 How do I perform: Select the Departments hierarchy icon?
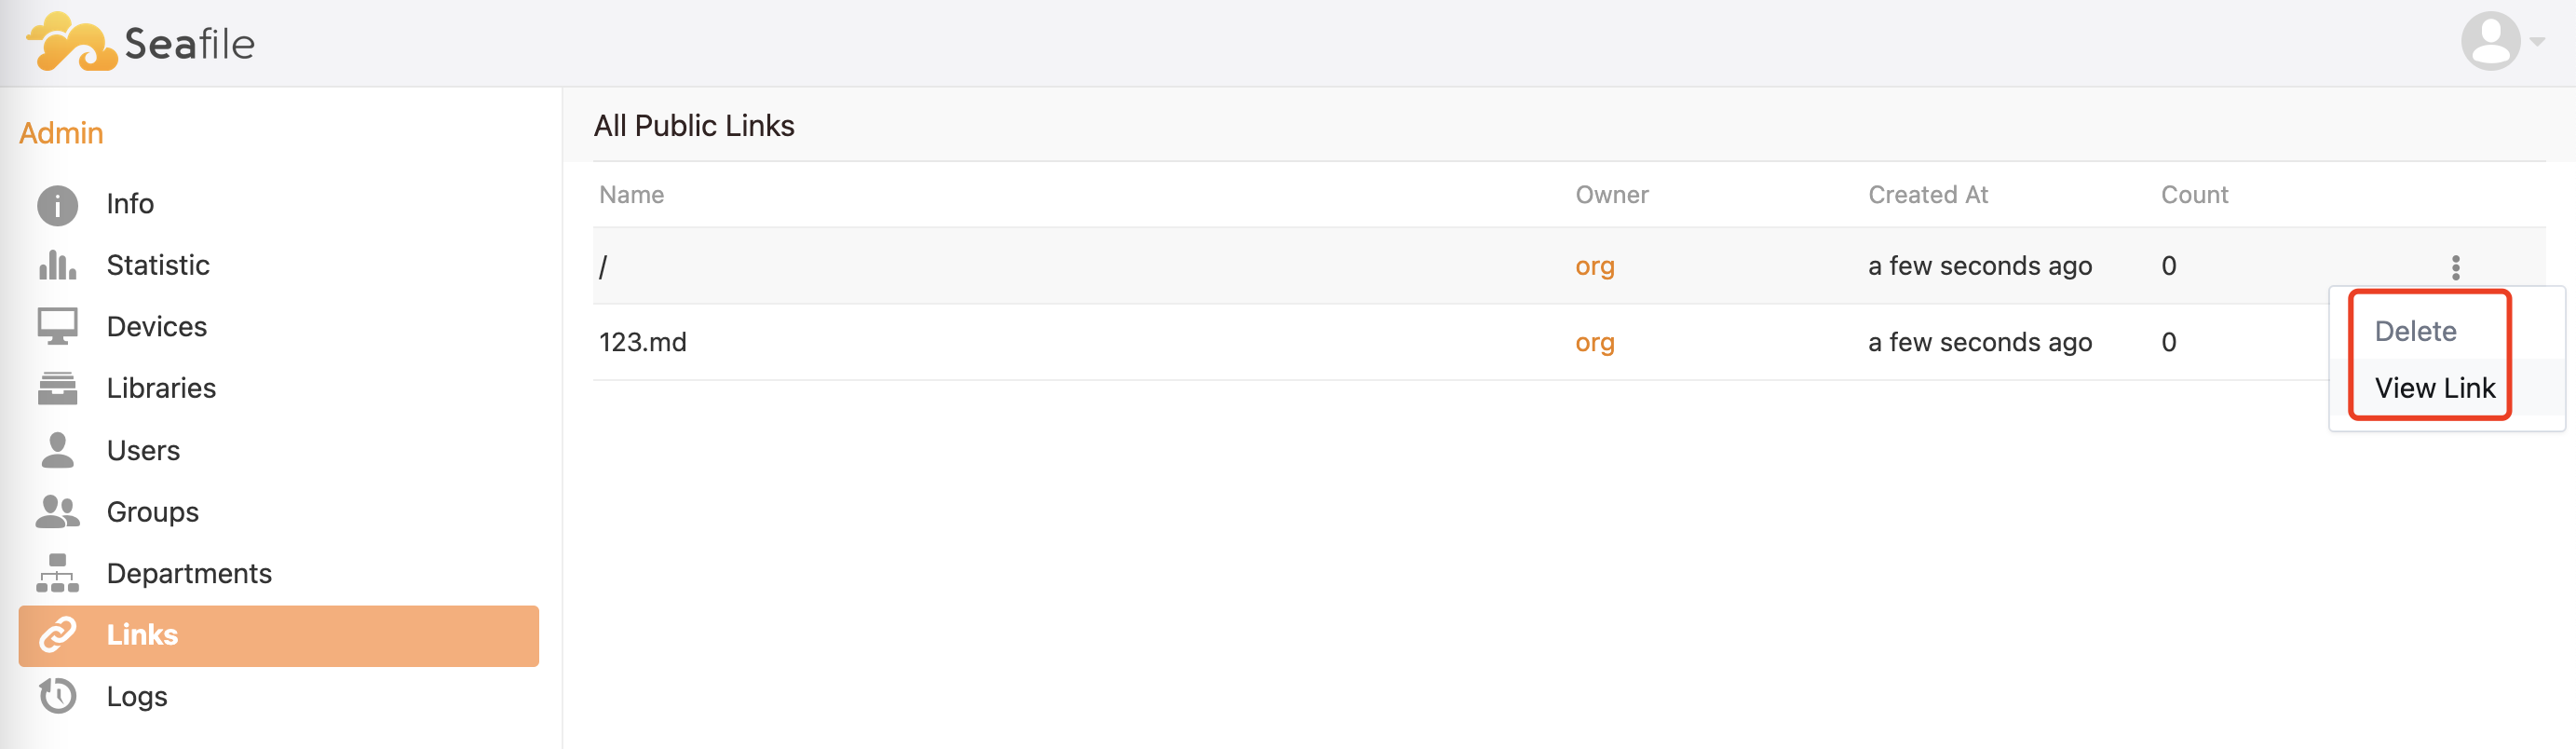click(x=57, y=573)
